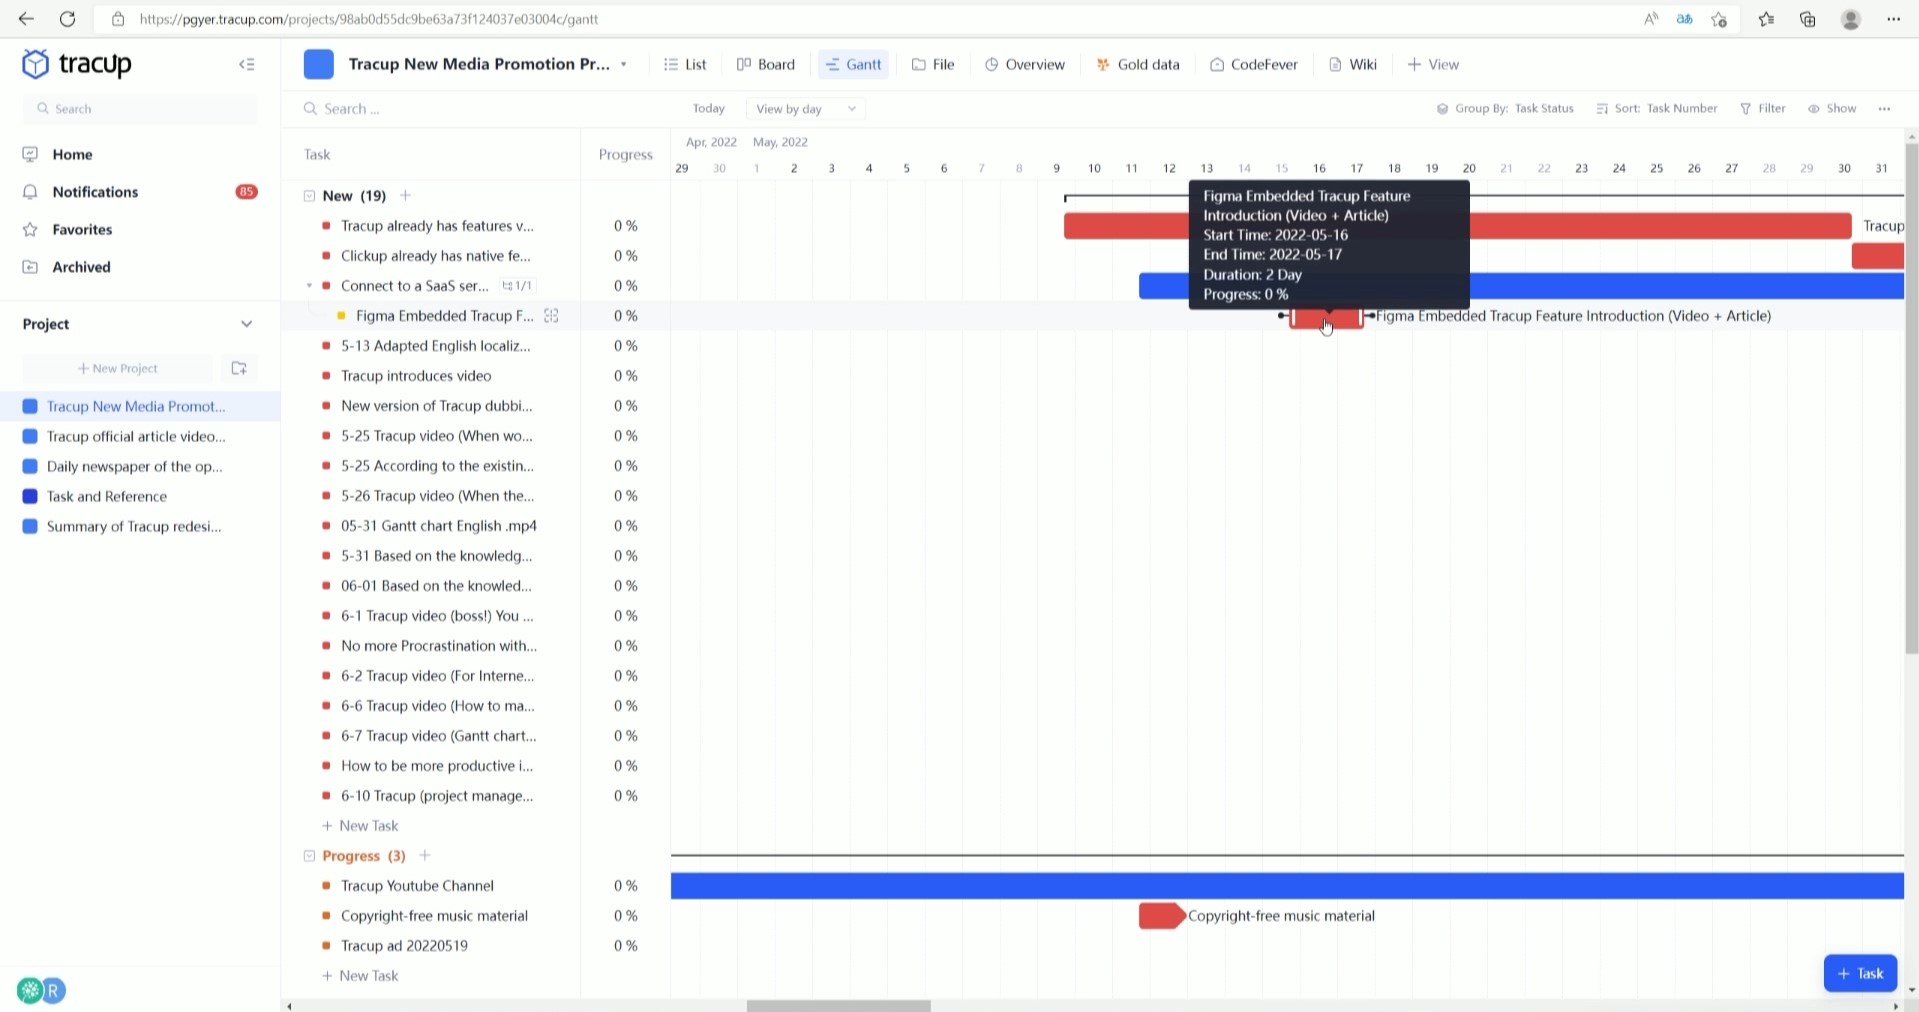
Task: Select the Tracup Youtube Channel task
Action: pyautogui.click(x=416, y=885)
